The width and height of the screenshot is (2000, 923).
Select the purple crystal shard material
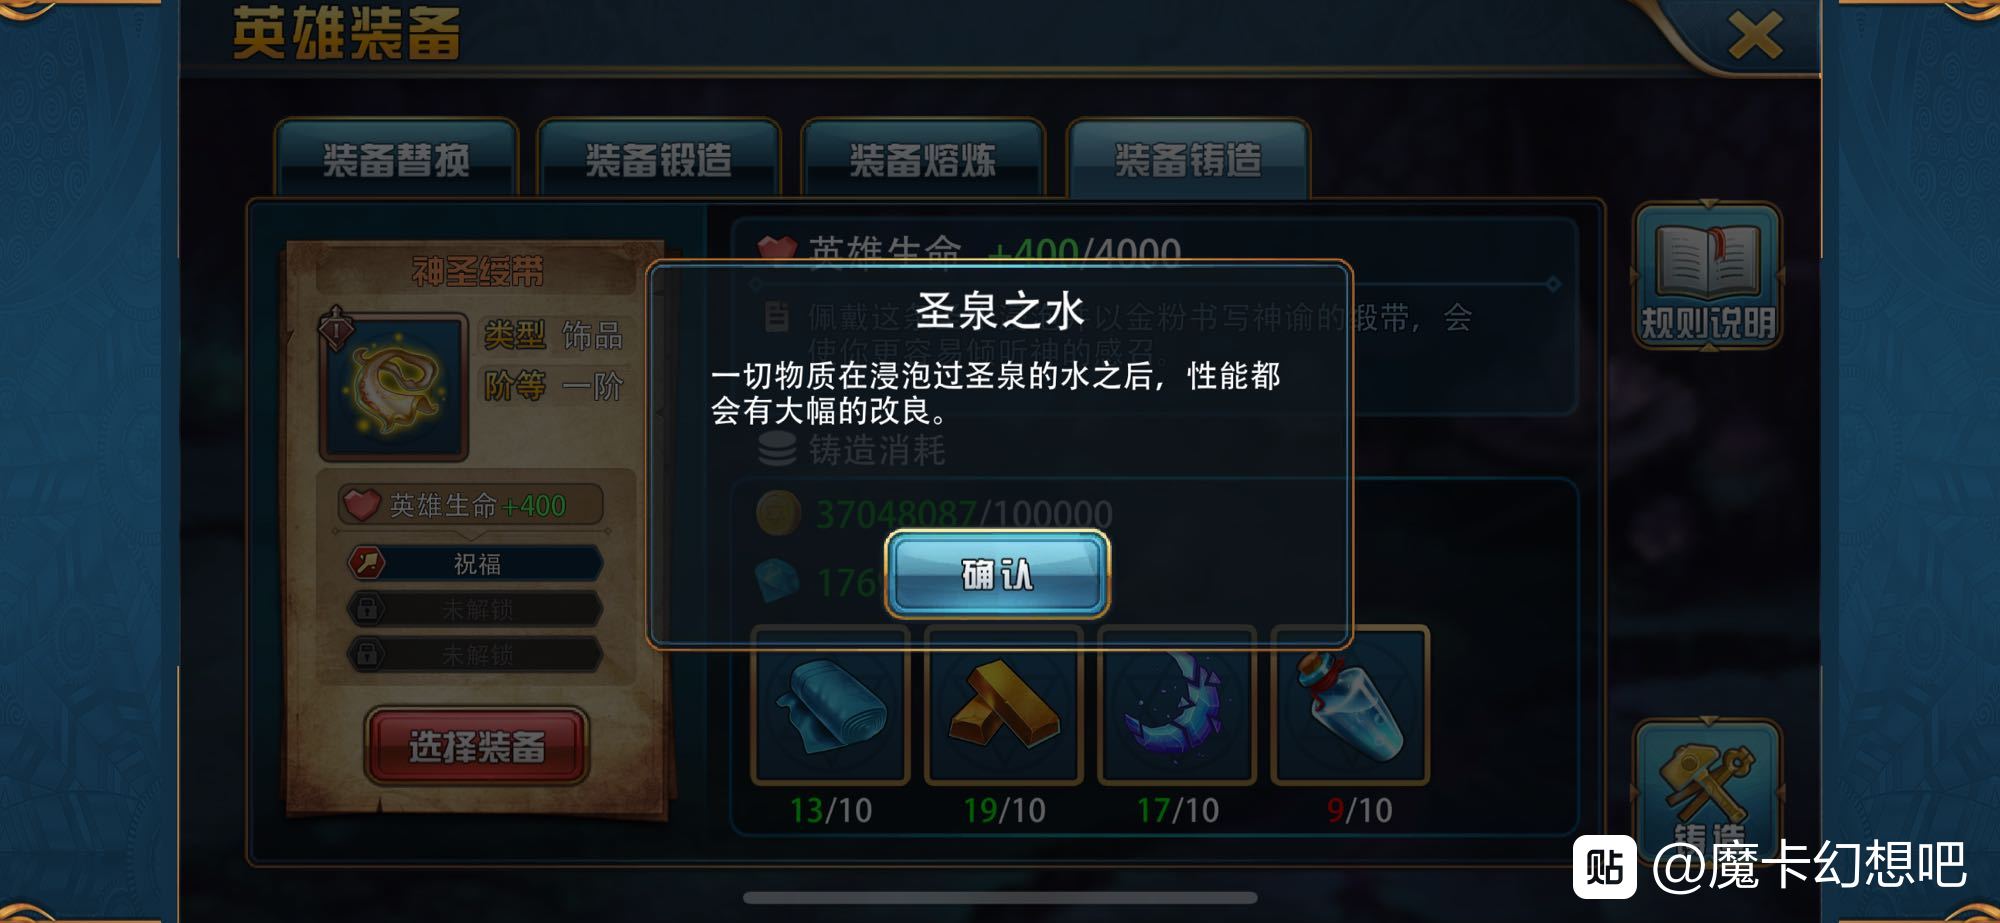point(1177,705)
